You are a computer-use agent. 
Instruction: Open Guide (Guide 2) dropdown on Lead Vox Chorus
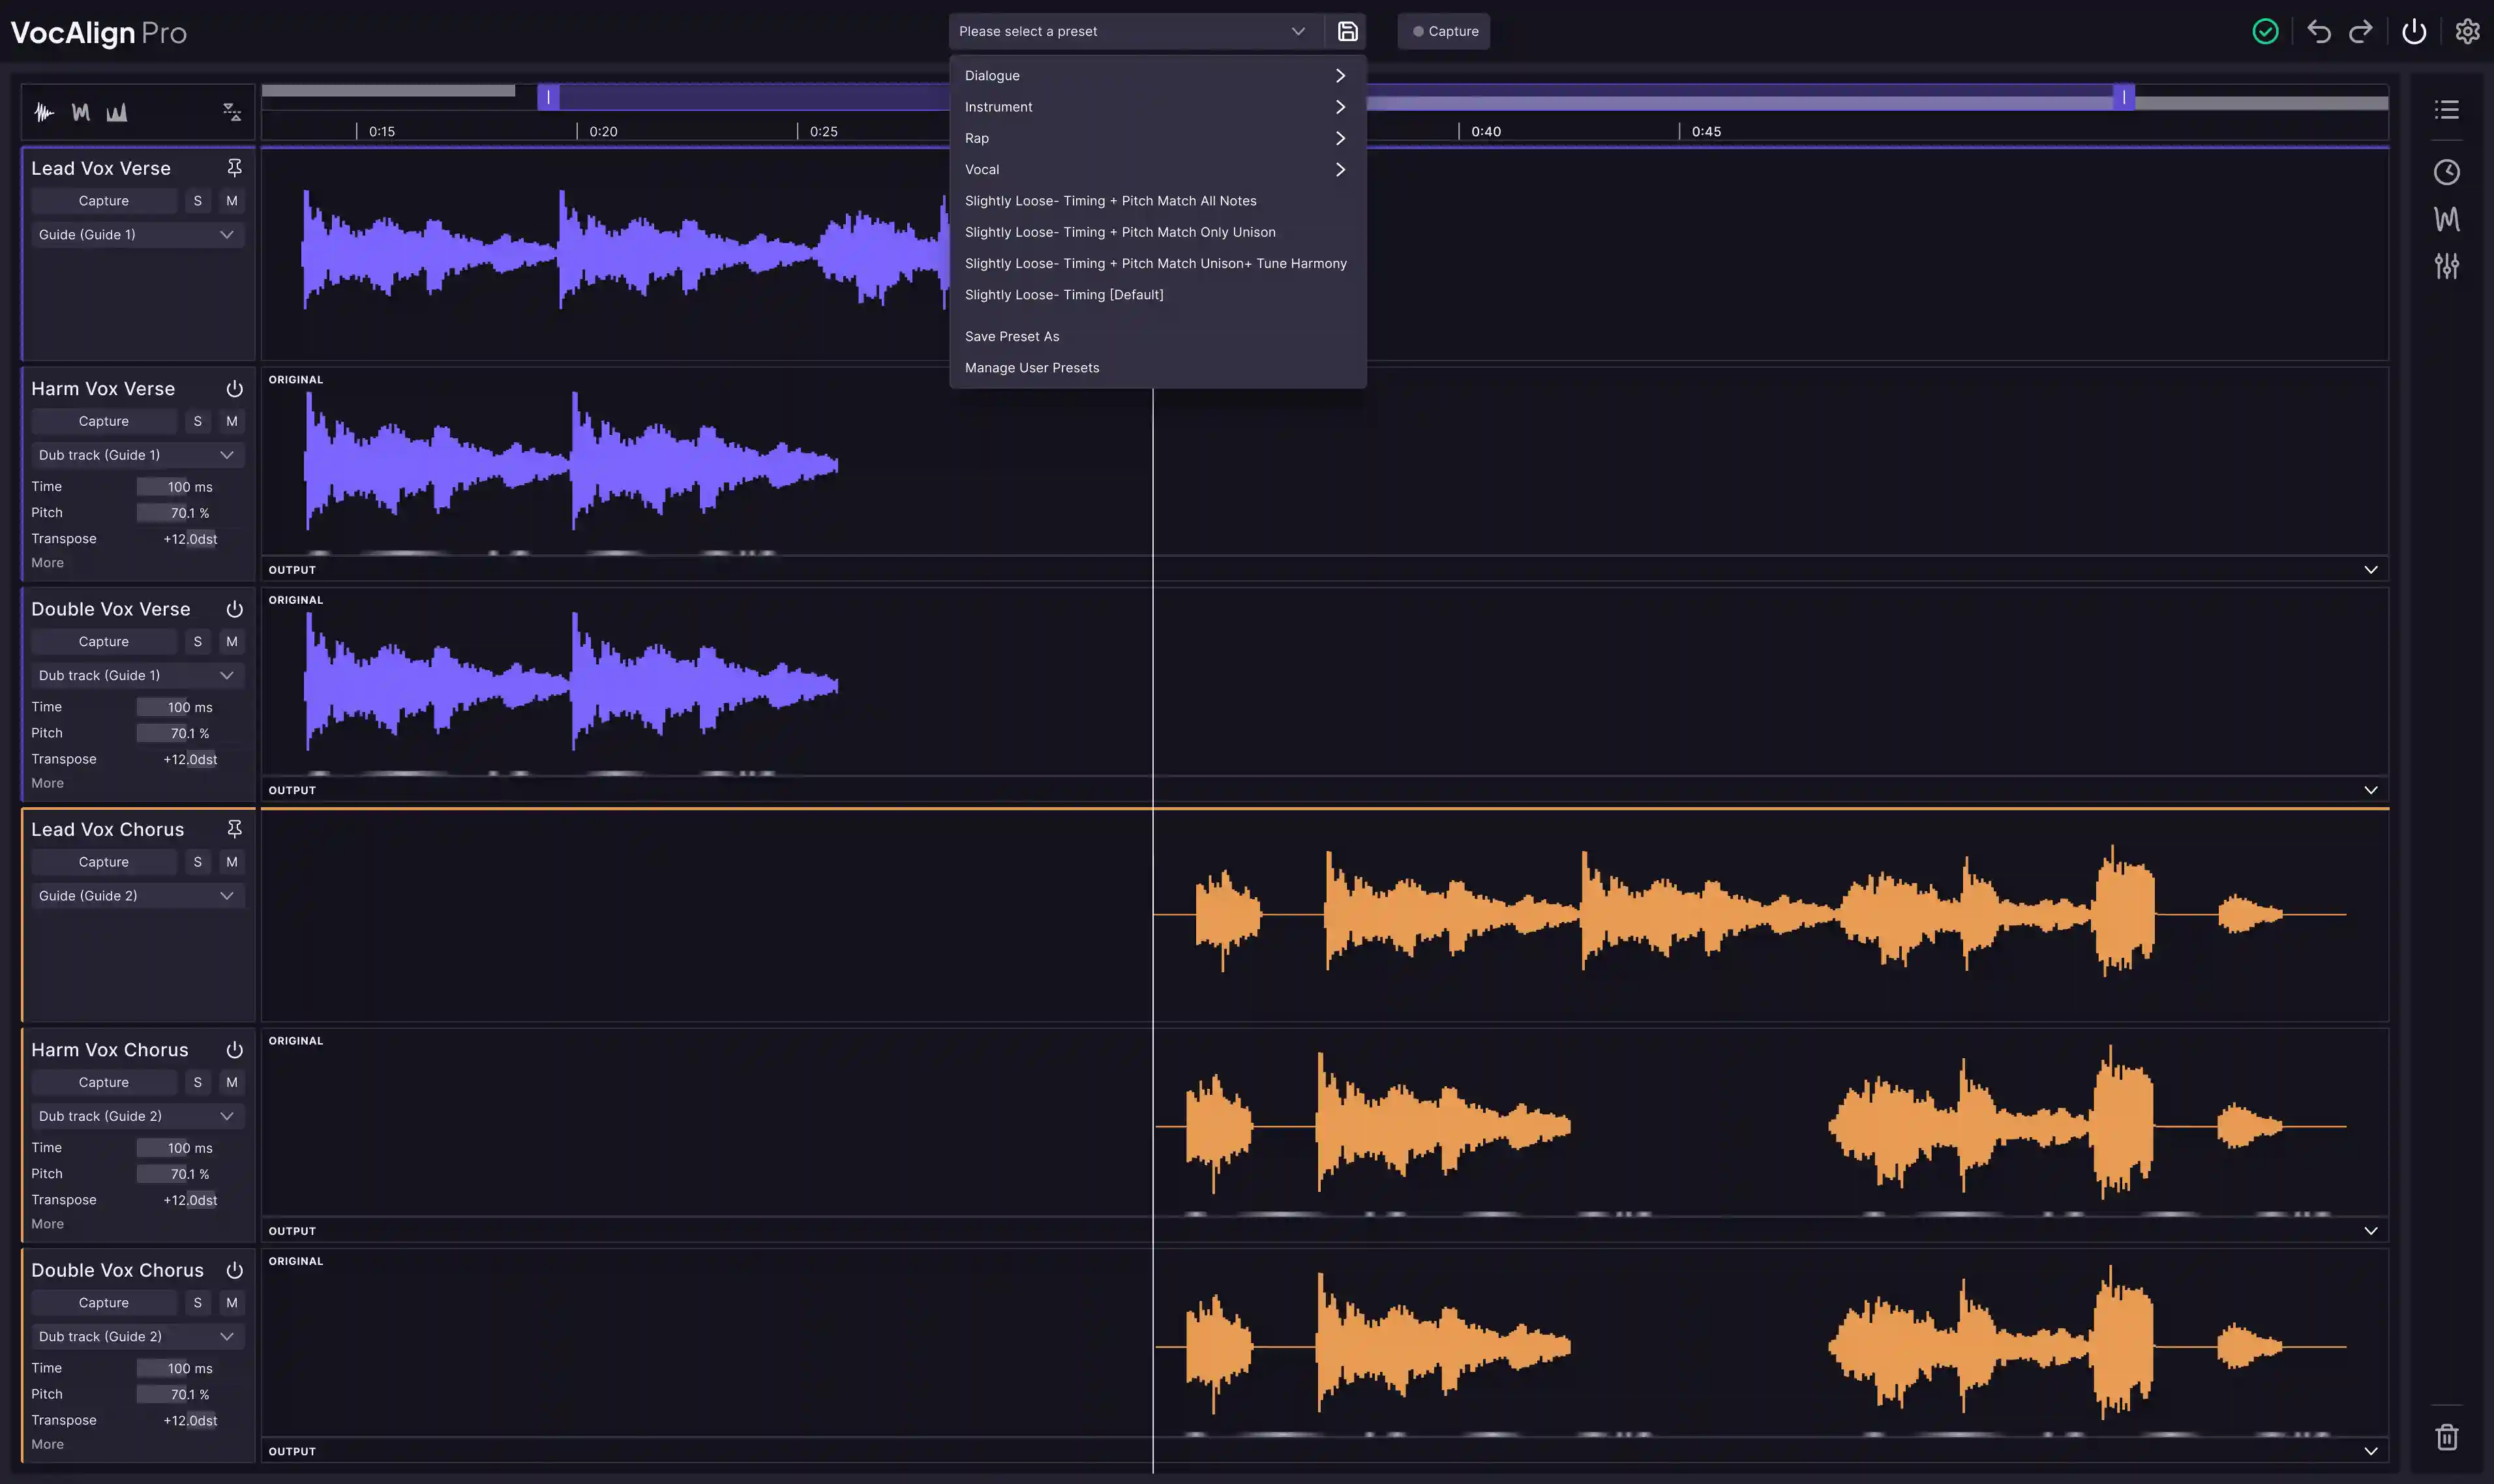pos(137,896)
